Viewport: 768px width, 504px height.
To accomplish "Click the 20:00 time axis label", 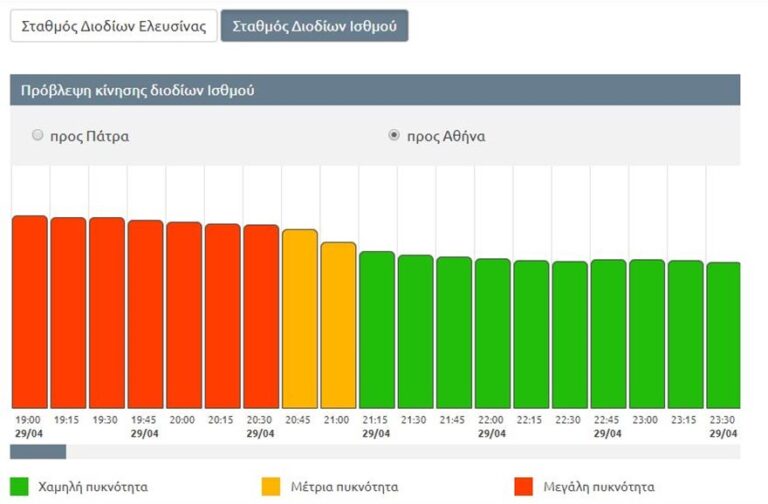I will pyautogui.click(x=183, y=422).
